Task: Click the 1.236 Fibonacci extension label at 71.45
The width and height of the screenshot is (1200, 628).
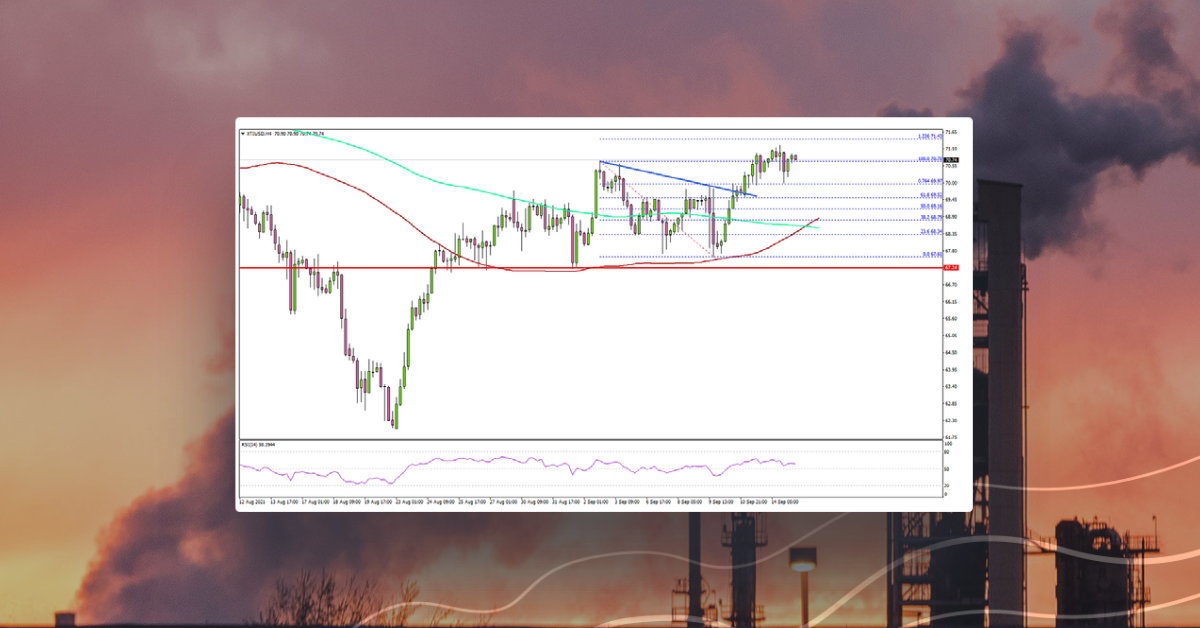Action: [x=930, y=136]
